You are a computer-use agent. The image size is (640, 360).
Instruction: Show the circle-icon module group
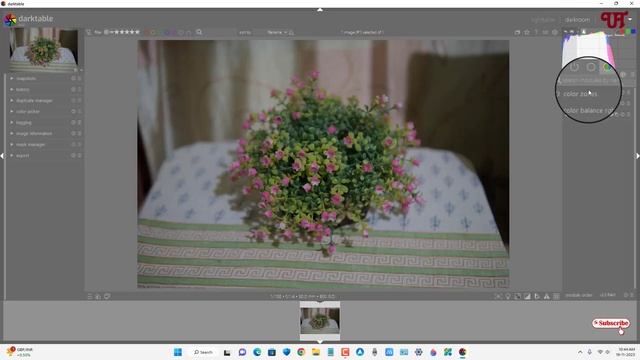[x=591, y=67]
